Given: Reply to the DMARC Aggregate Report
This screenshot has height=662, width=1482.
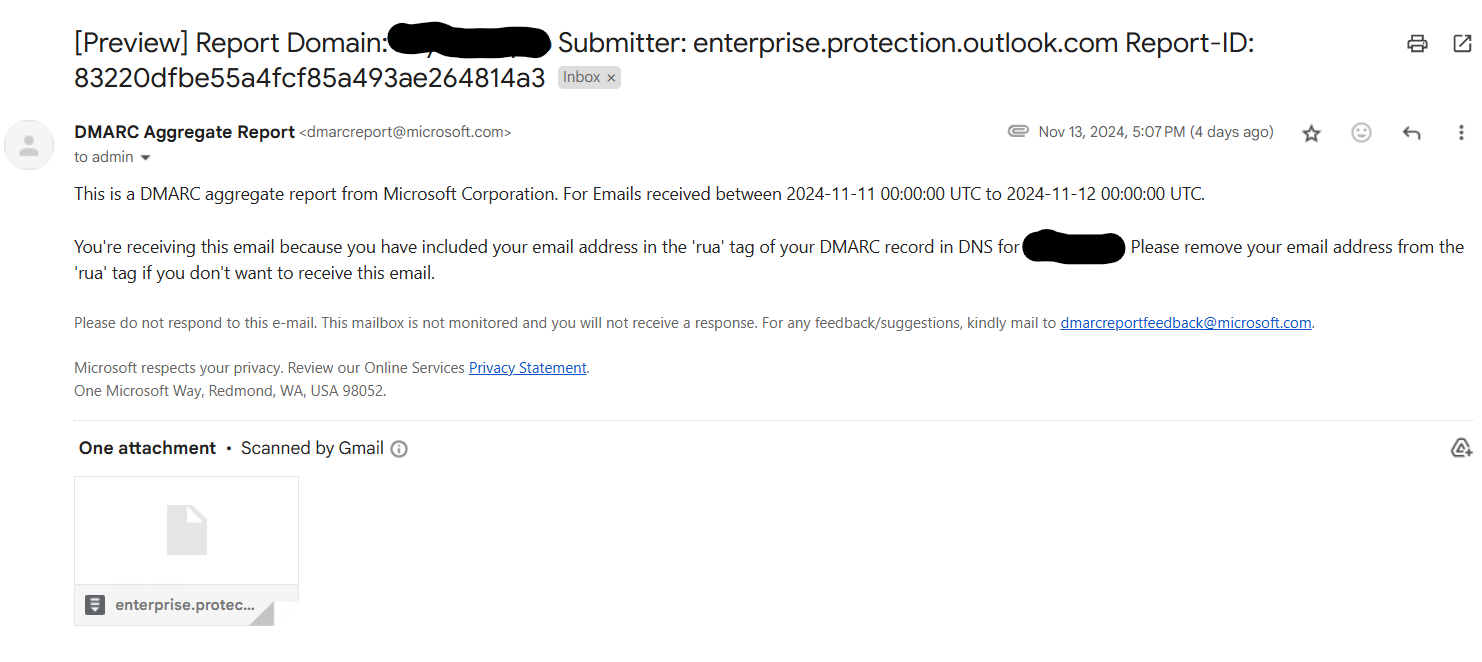Looking at the screenshot, I should (x=1411, y=133).
